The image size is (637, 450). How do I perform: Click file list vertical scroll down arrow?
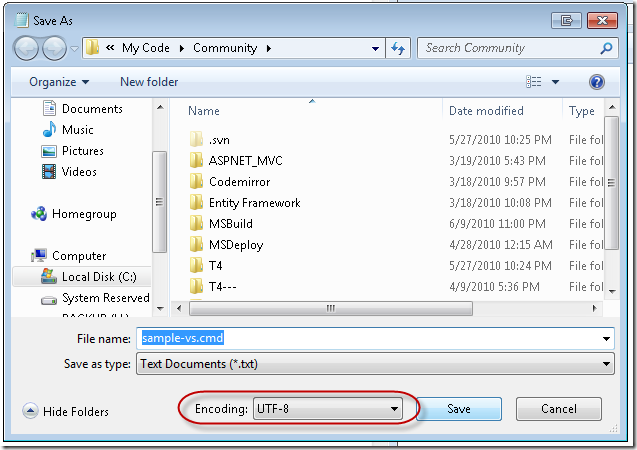612,291
